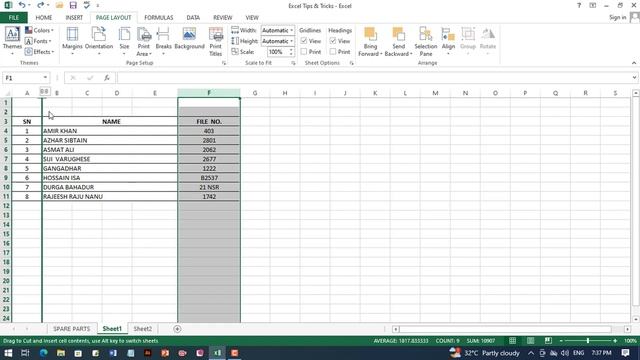The width and height of the screenshot is (640, 360).
Task: Open the Name Box dropdown
Action: tap(45, 78)
